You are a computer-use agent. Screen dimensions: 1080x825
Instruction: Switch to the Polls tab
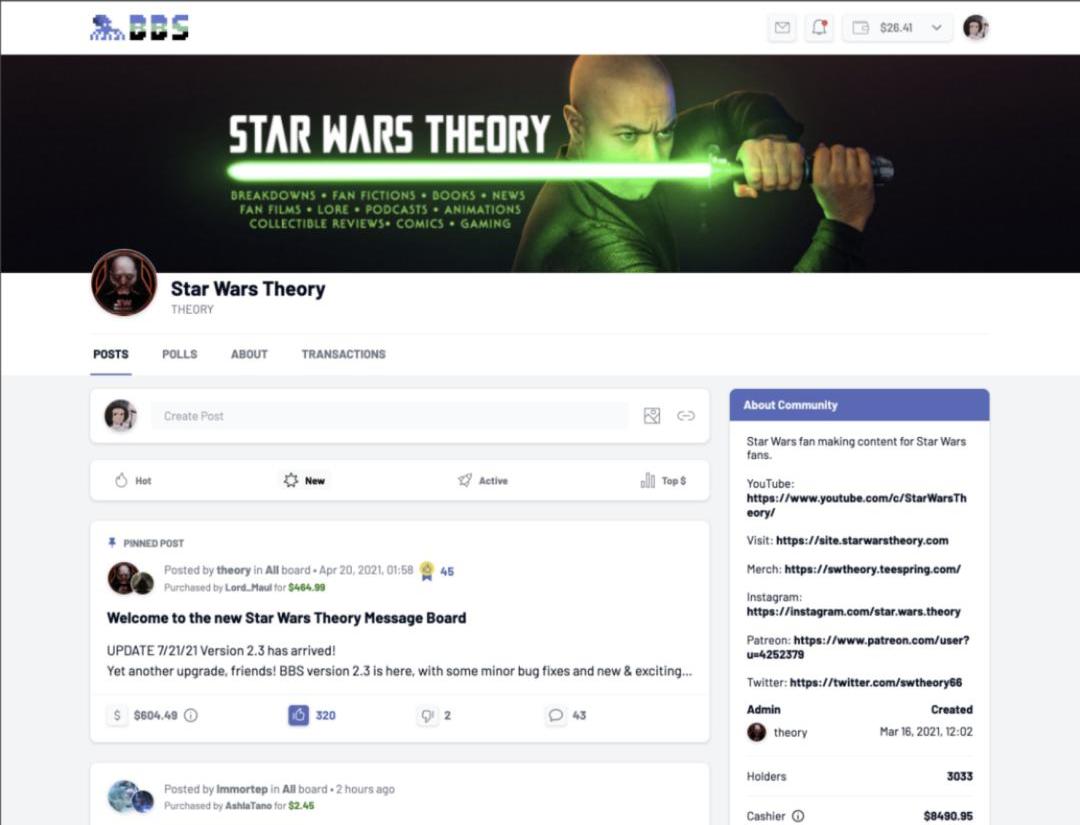180,354
